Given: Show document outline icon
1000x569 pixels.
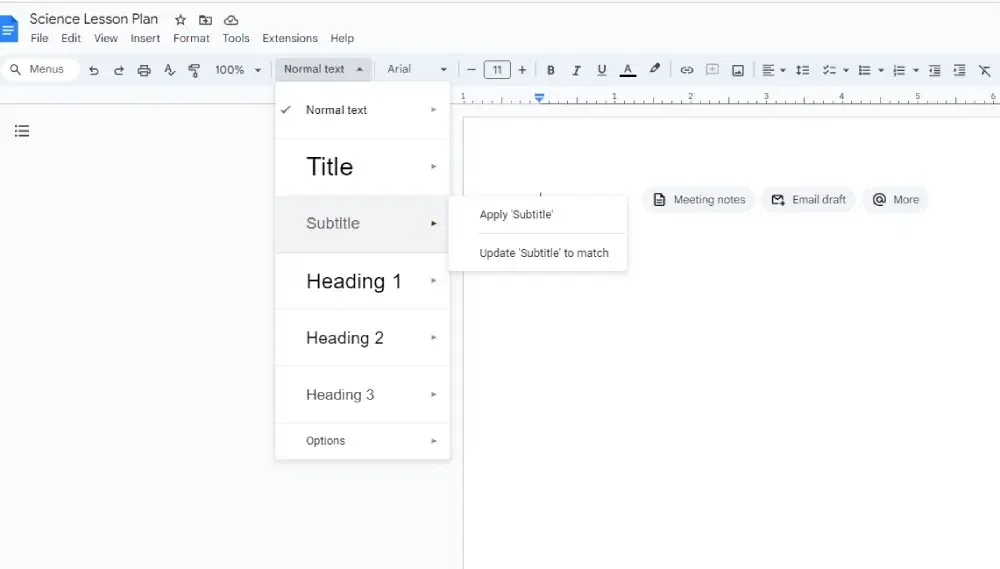Looking at the screenshot, I should (22, 131).
